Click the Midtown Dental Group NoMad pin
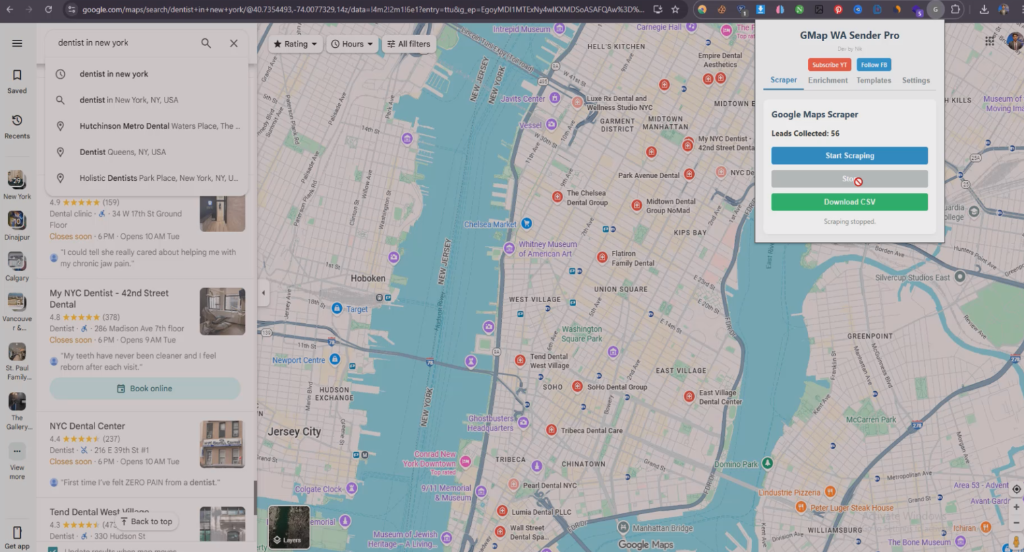 (x=637, y=205)
